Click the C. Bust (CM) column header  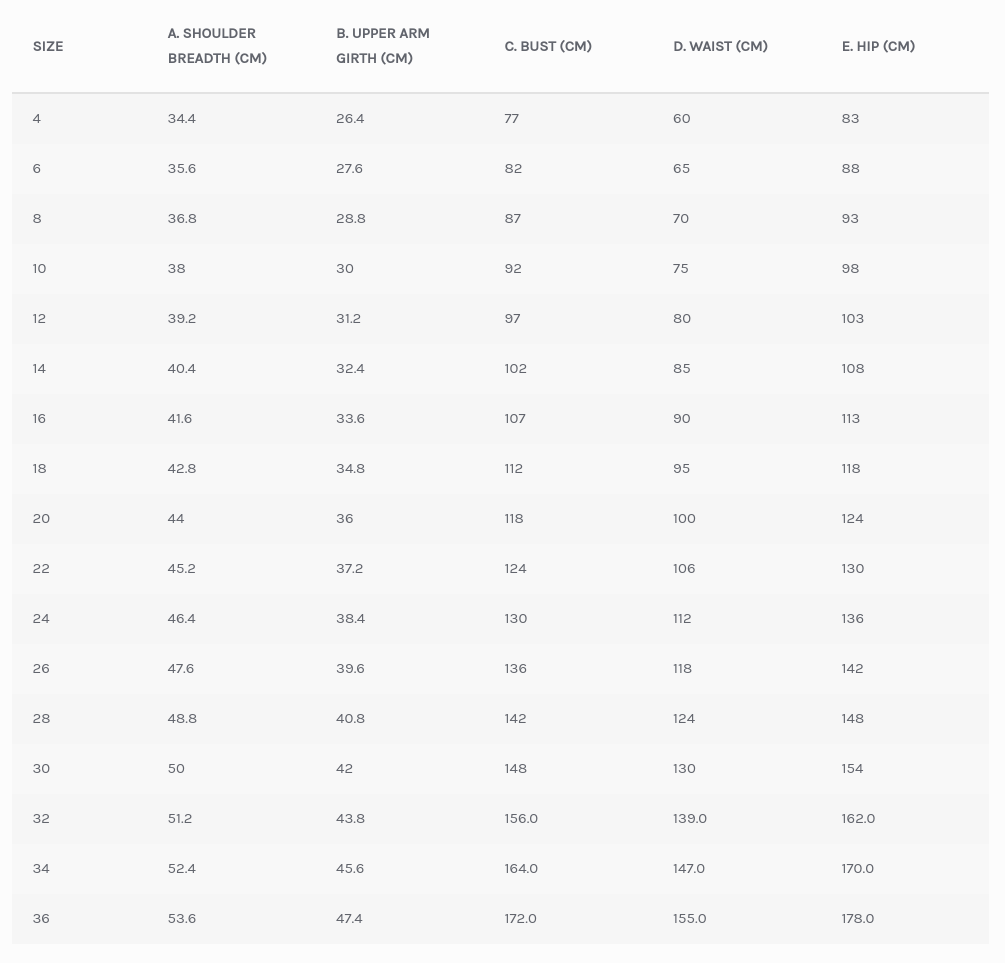pos(548,46)
